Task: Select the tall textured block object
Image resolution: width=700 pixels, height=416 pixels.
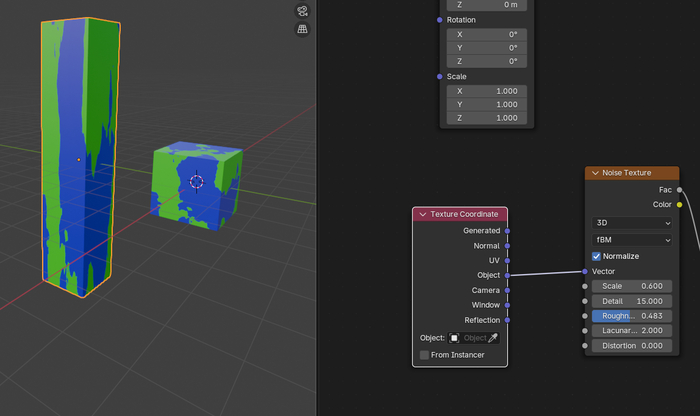Action: (x=80, y=160)
